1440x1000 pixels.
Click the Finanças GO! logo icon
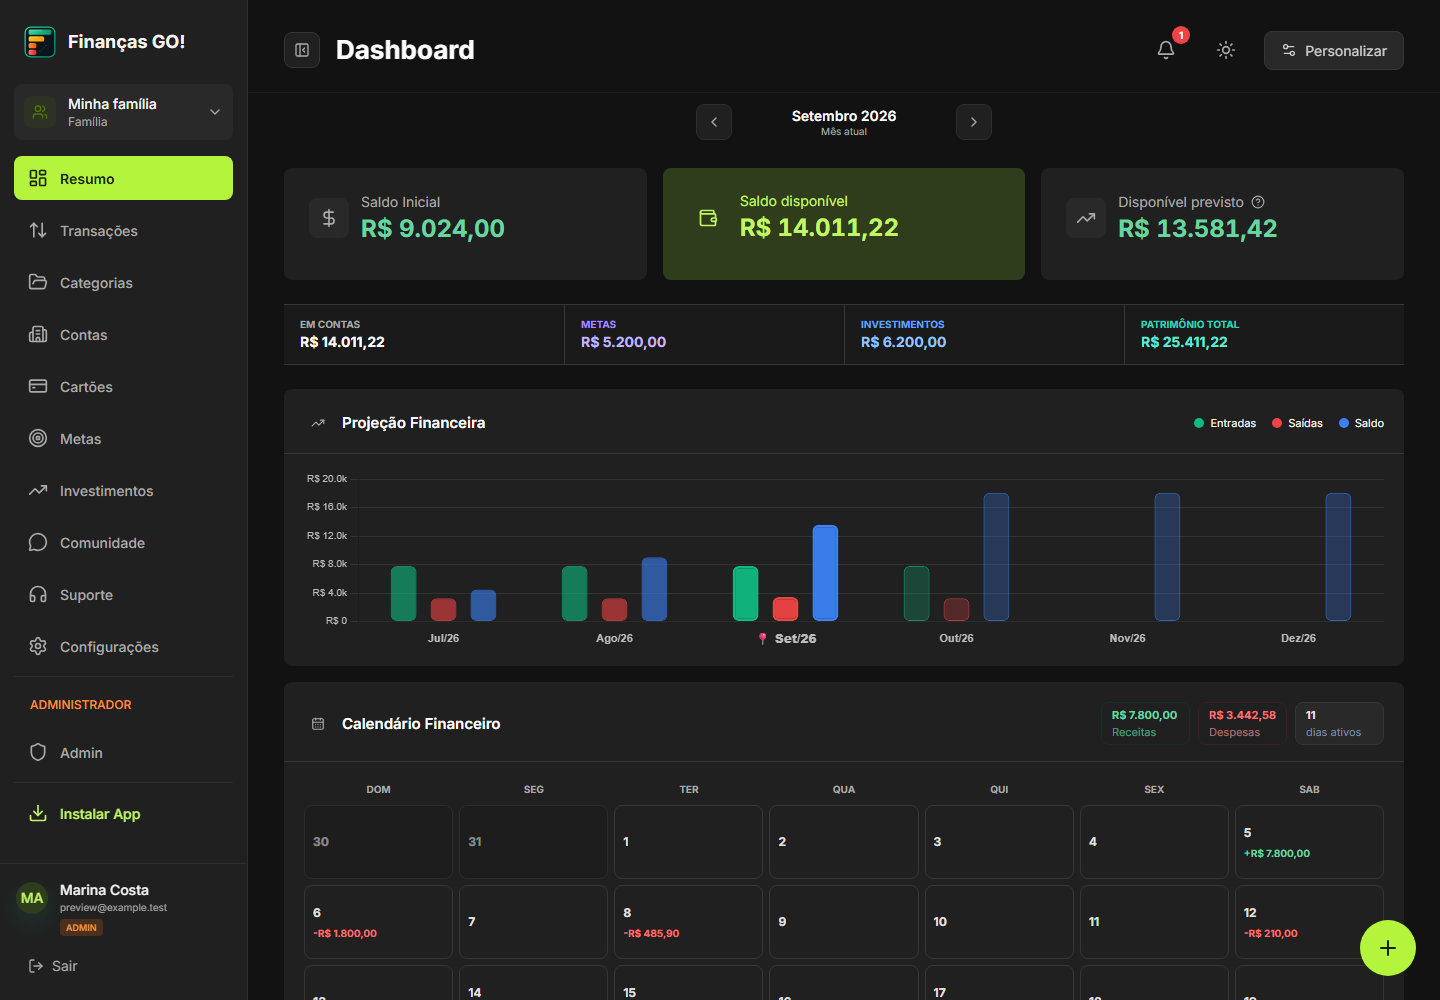tap(40, 42)
